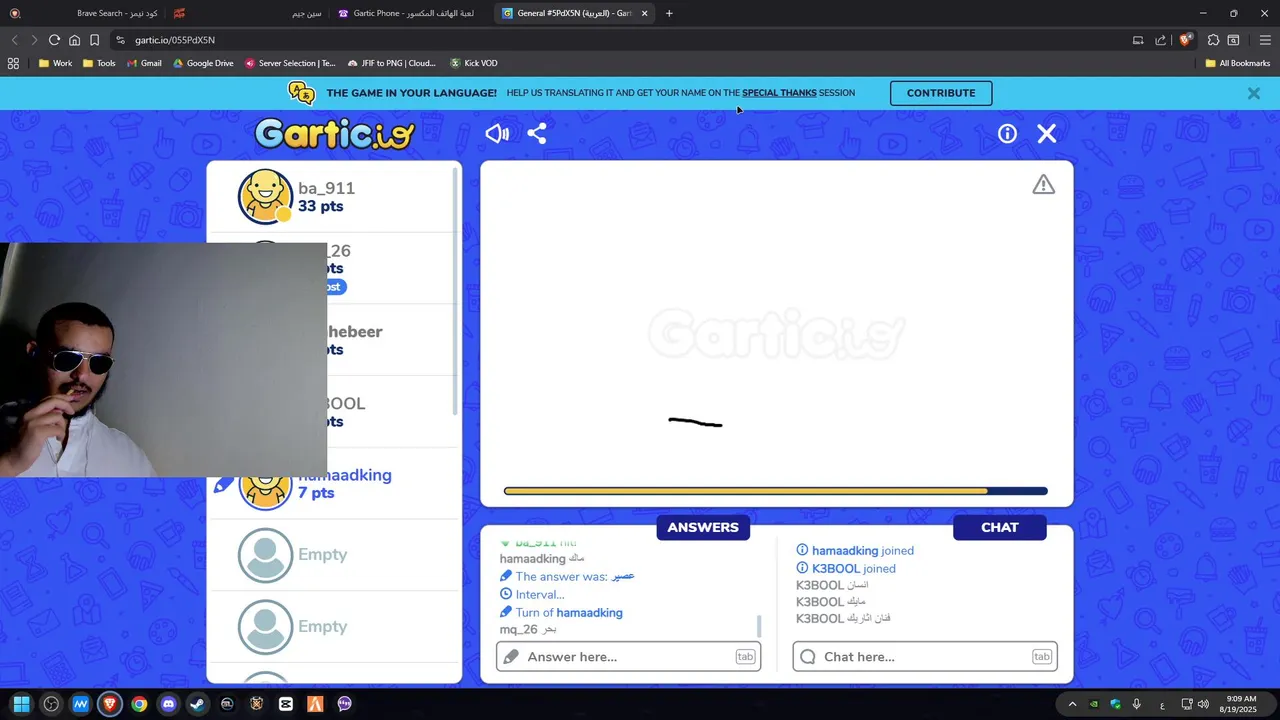Viewport: 1280px width, 720px height.
Task: Focus the Chat here input field
Action: (925, 657)
